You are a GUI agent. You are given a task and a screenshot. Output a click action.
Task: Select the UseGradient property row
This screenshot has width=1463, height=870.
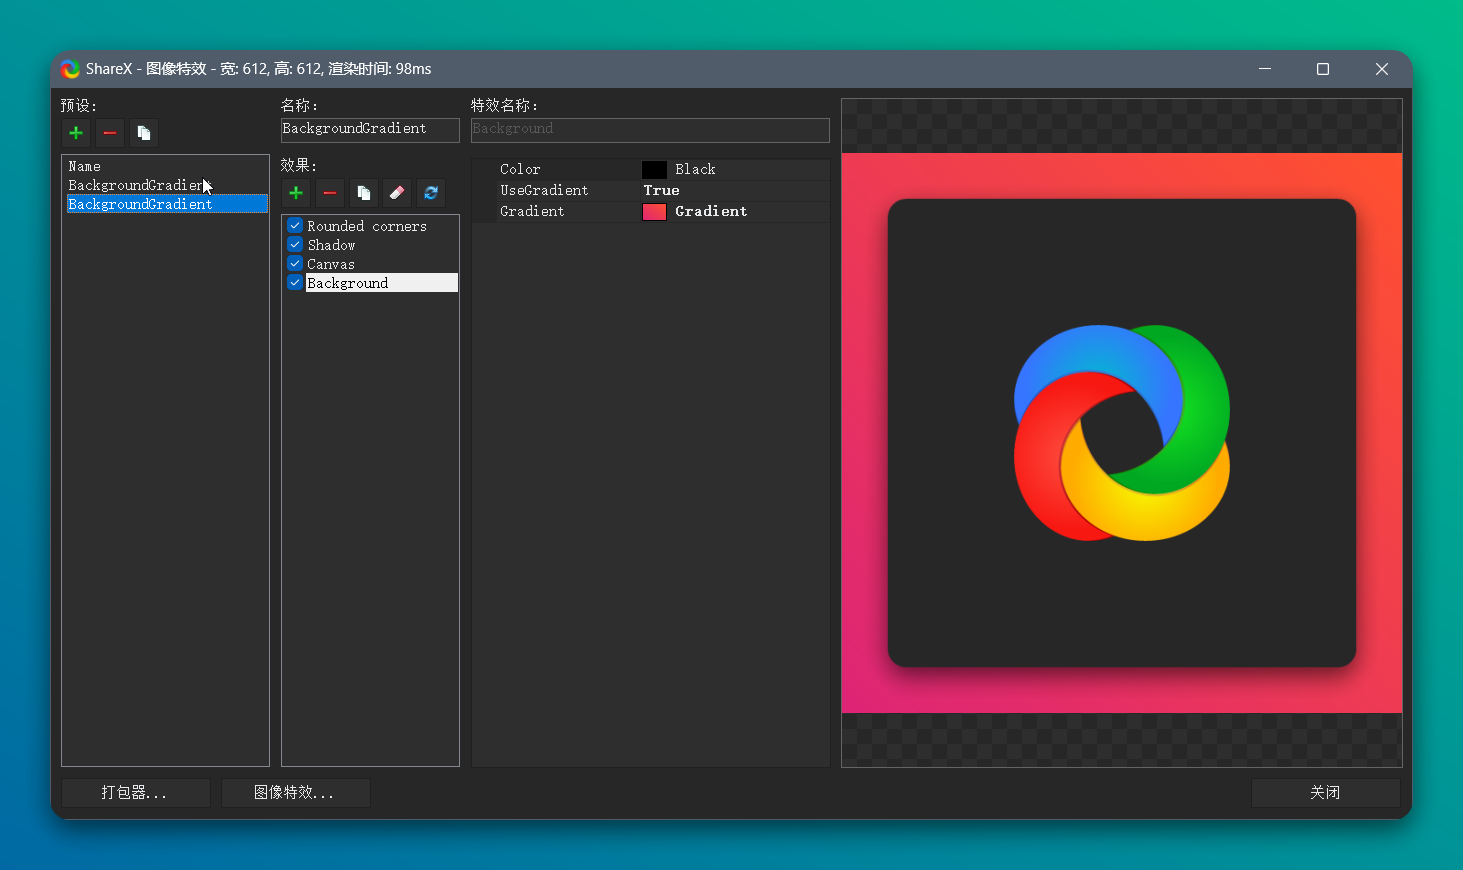coord(651,191)
